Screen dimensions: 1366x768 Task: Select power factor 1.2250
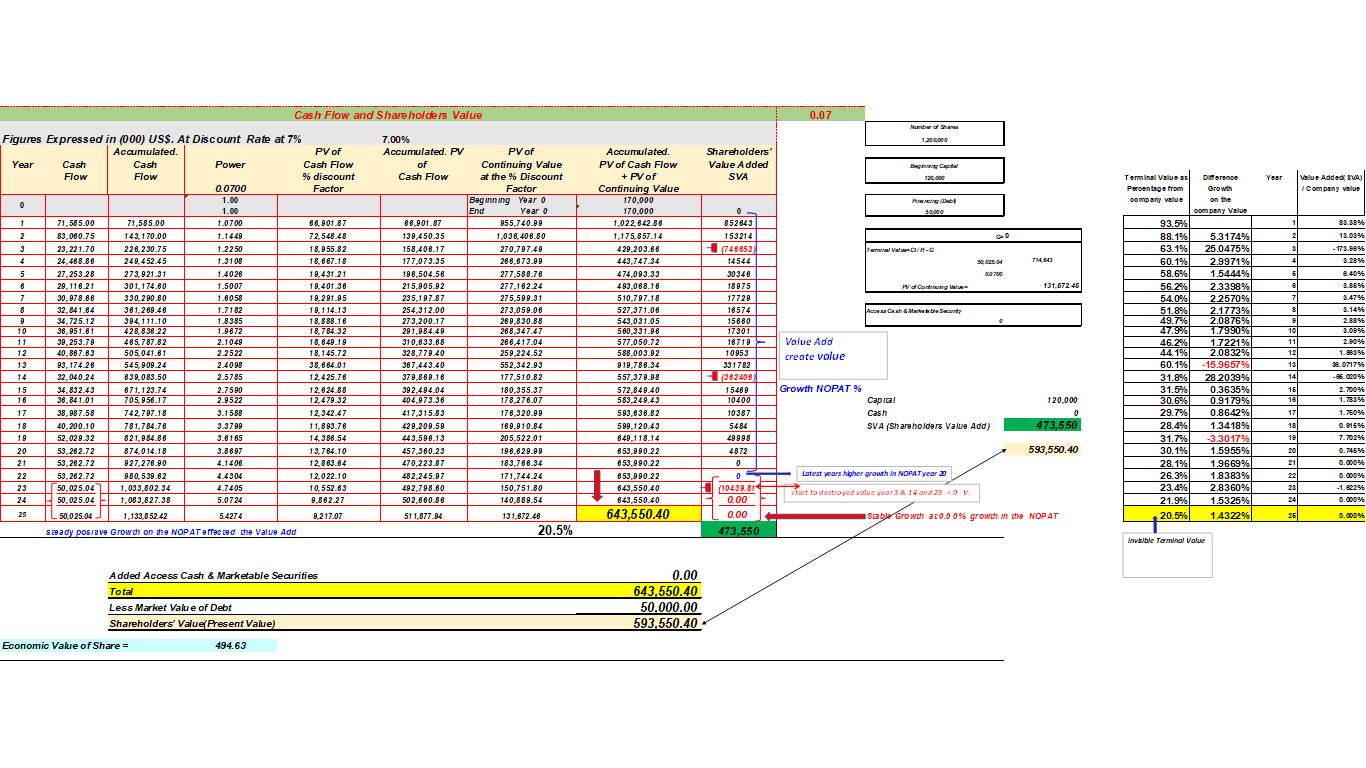[230, 247]
